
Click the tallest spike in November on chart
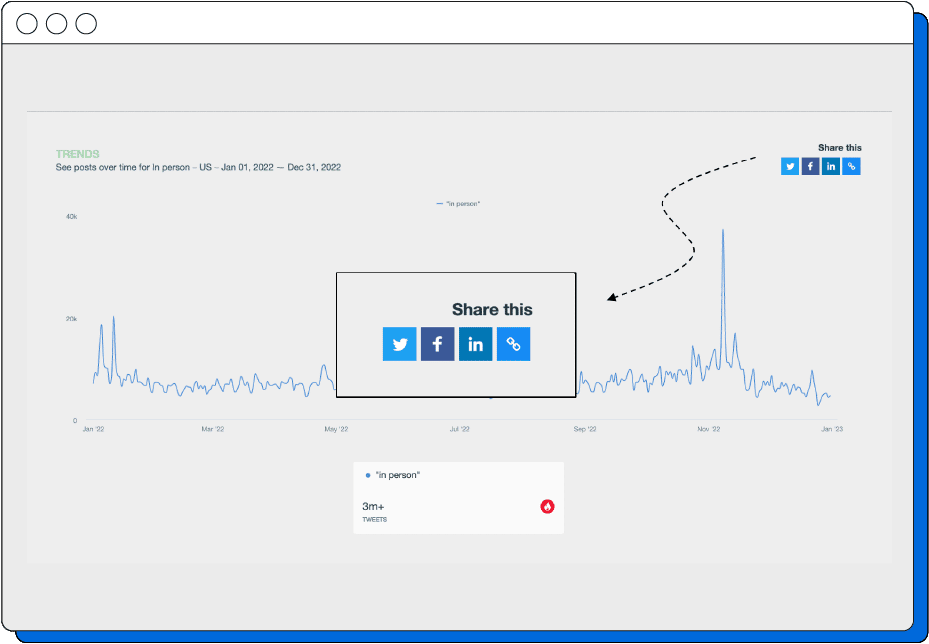click(723, 232)
